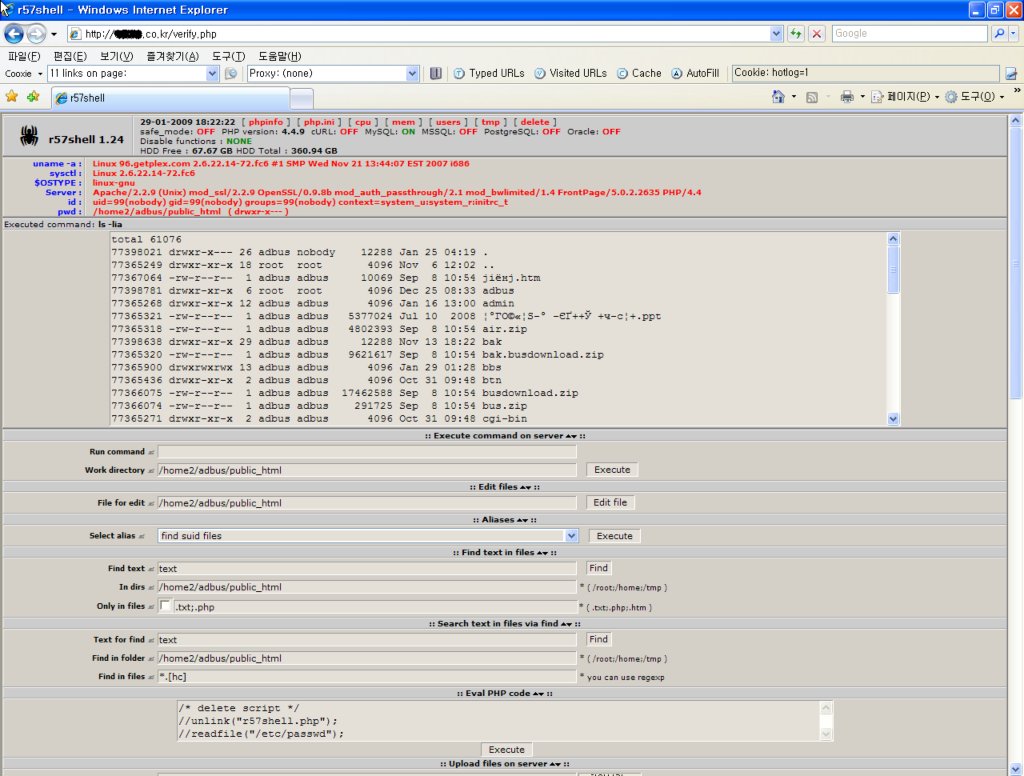Click the edit icon right of Cookie field

[x=1011, y=74]
